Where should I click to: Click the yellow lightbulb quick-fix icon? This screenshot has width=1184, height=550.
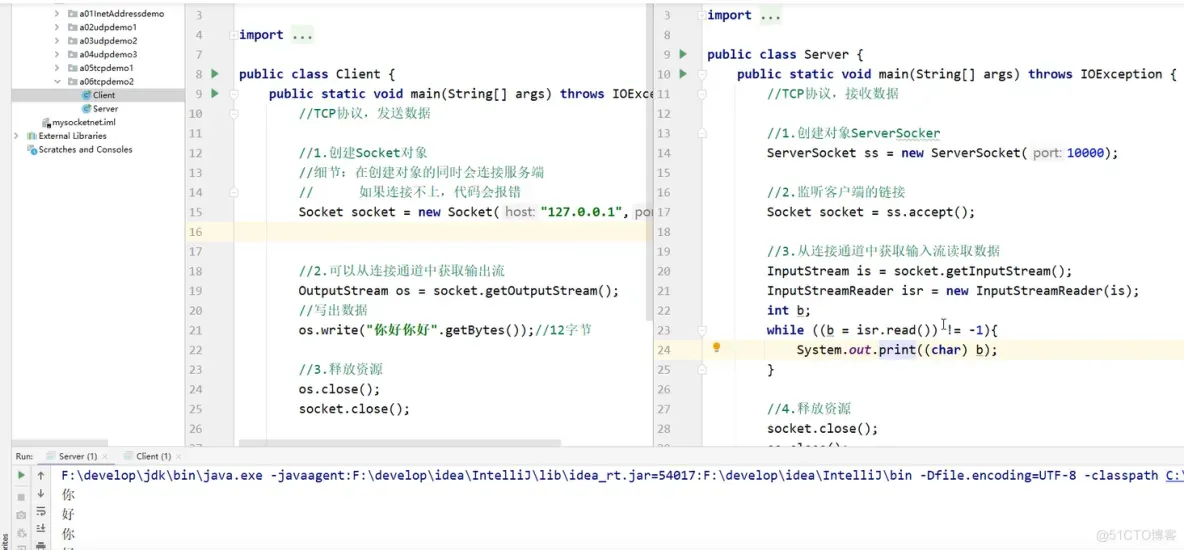[x=717, y=348]
